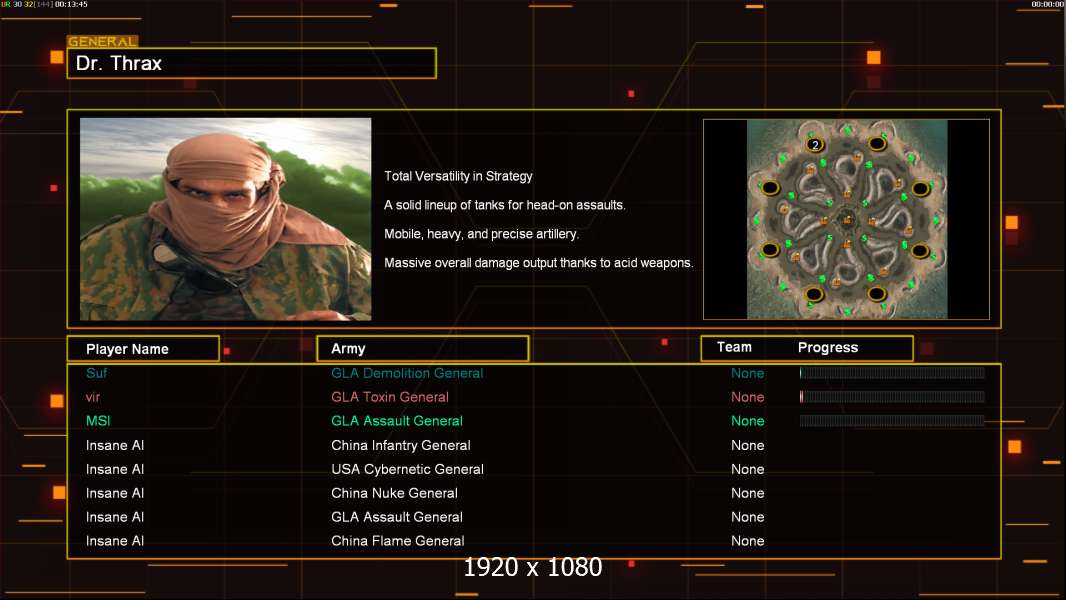The image size is (1066, 600).
Task: Click 'Mobile, heavy, and precise artillery' line
Action: [x=481, y=234]
